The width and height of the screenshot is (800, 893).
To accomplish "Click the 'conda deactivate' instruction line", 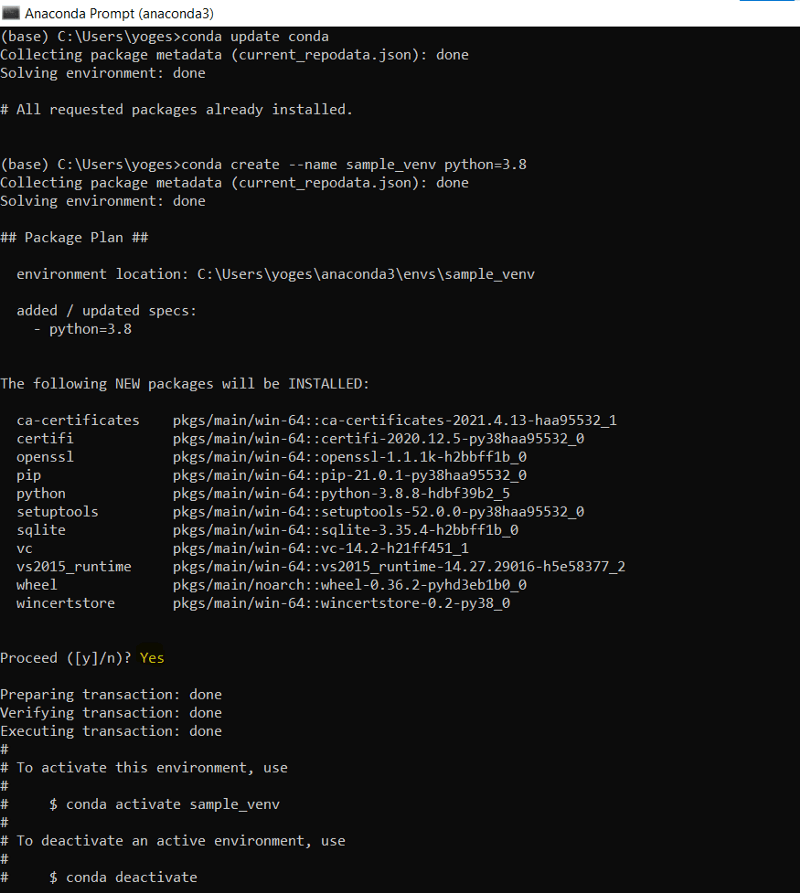I will pos(132,877).
